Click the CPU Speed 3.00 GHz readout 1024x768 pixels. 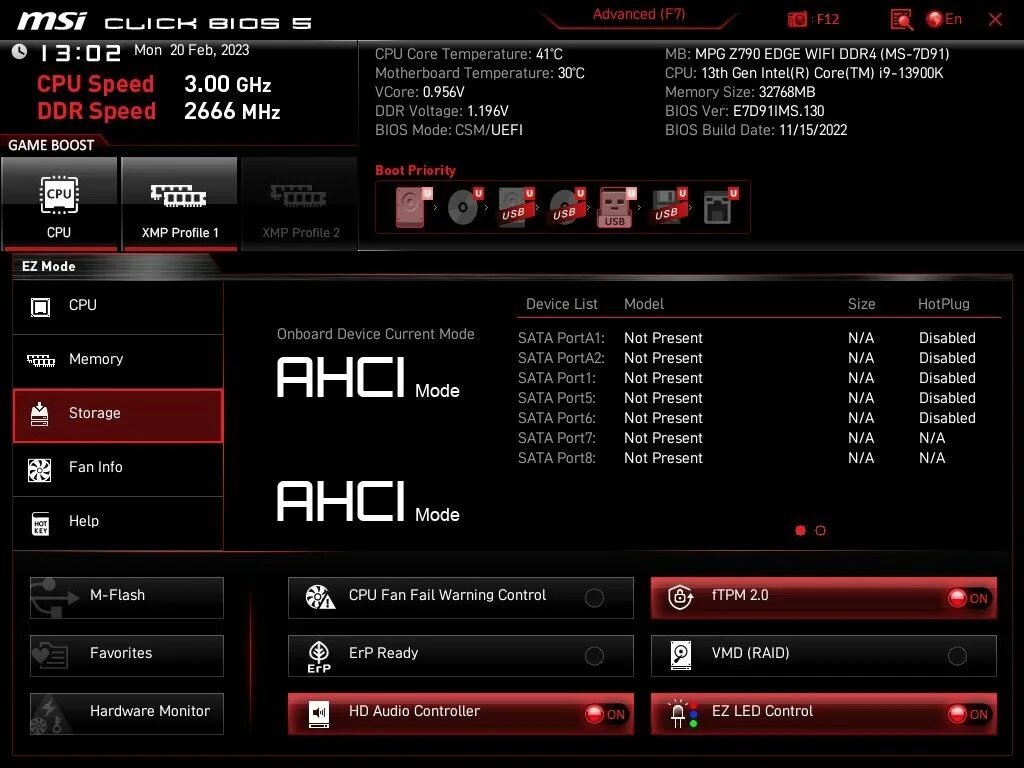click(154, 84)
